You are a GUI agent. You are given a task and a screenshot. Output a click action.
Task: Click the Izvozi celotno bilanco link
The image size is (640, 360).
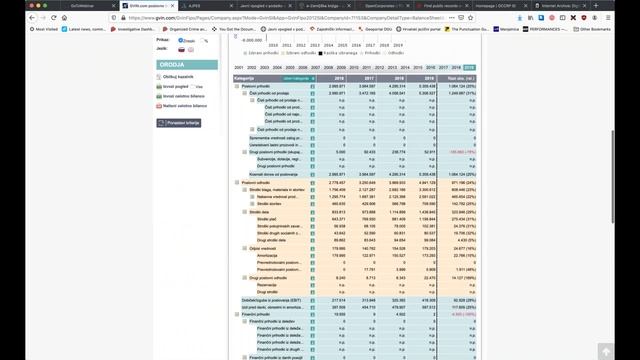point(184,96)
